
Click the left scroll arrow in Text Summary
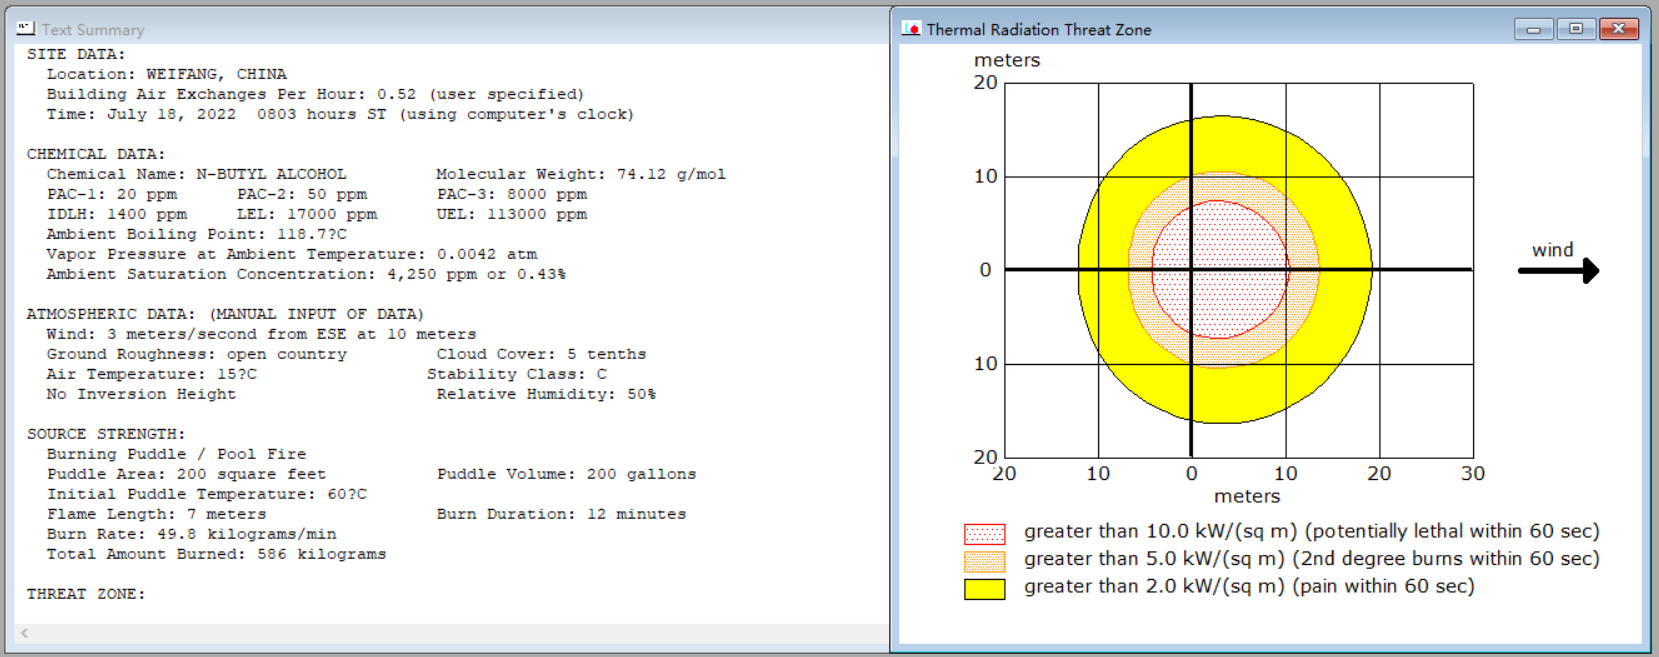24,633
